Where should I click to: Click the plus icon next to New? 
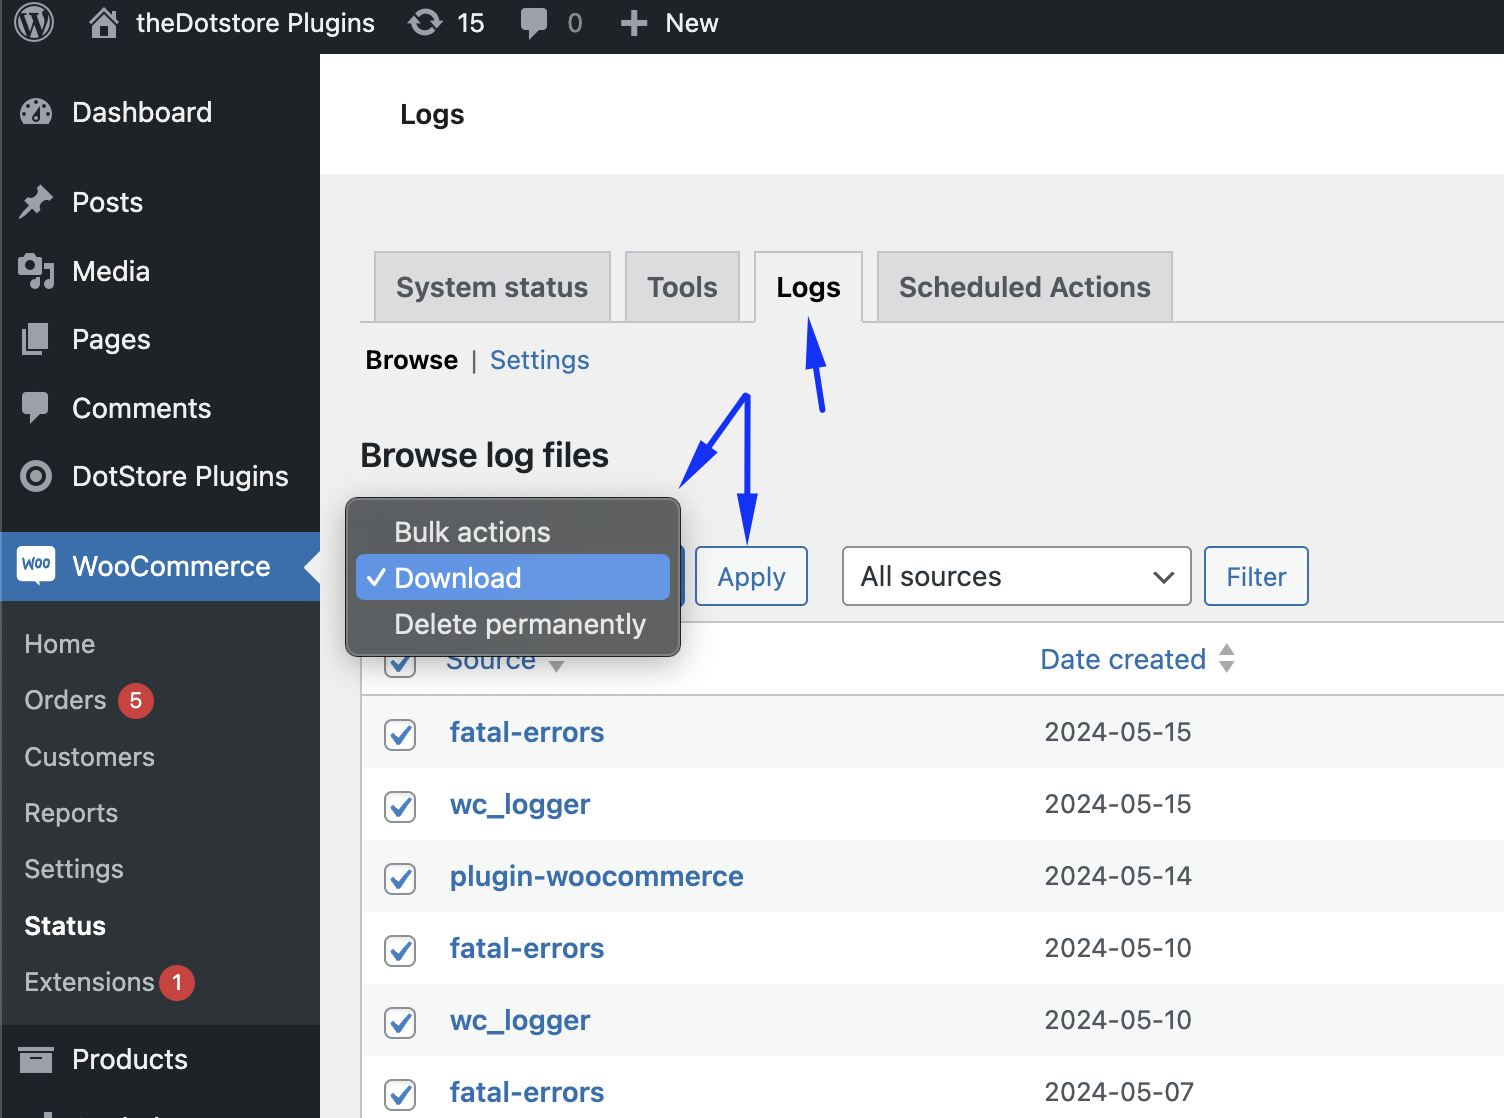[634, 23]
